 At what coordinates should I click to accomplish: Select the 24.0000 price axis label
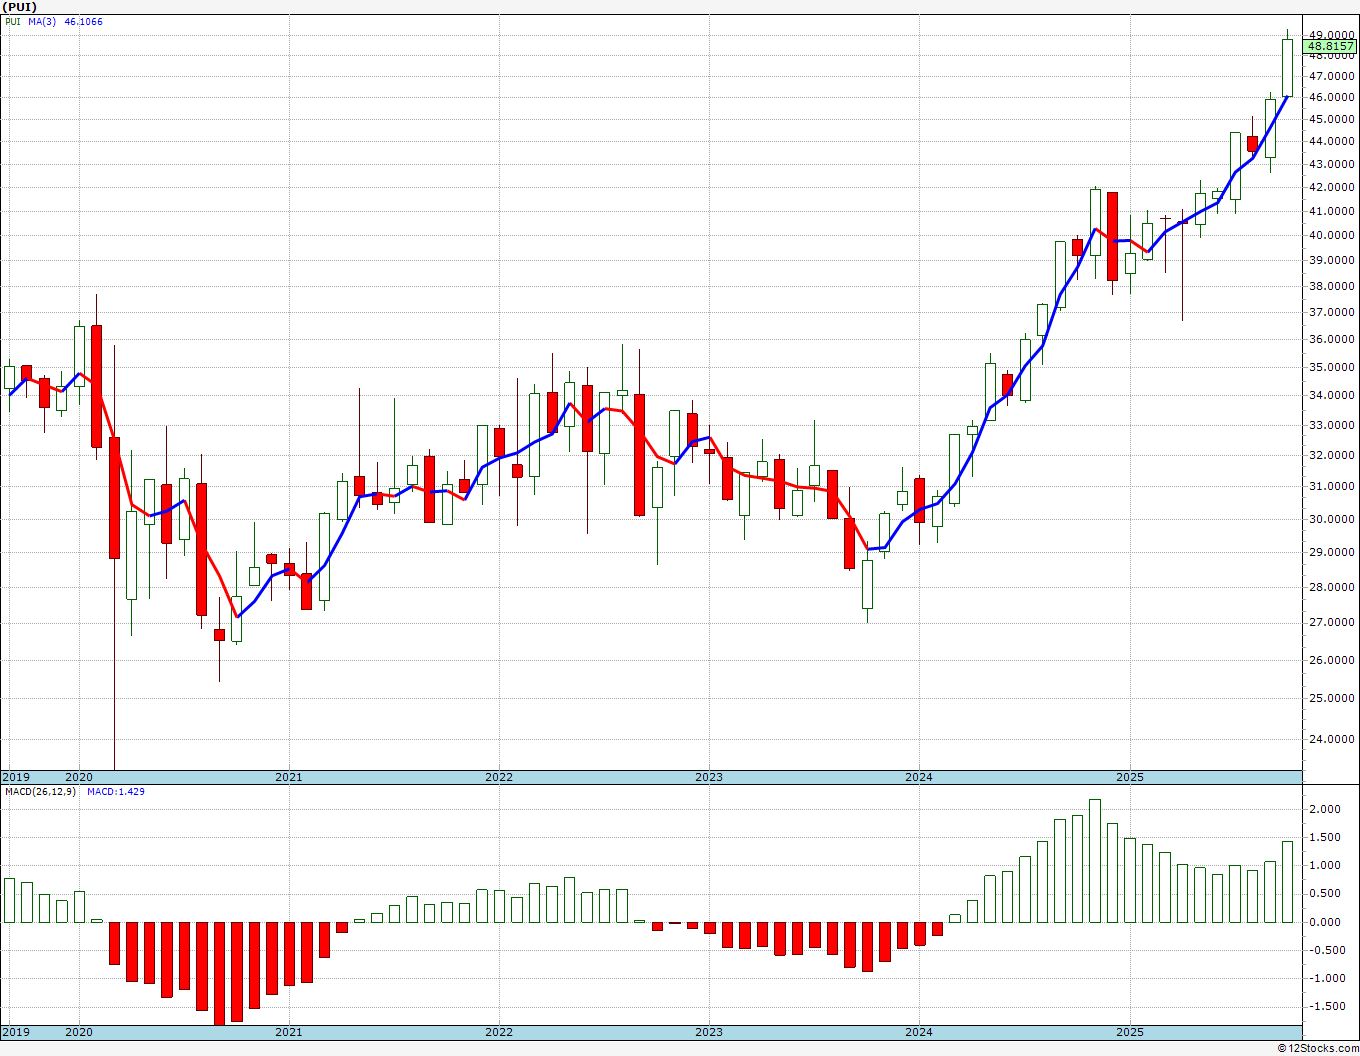click(x=1331, y=739)
